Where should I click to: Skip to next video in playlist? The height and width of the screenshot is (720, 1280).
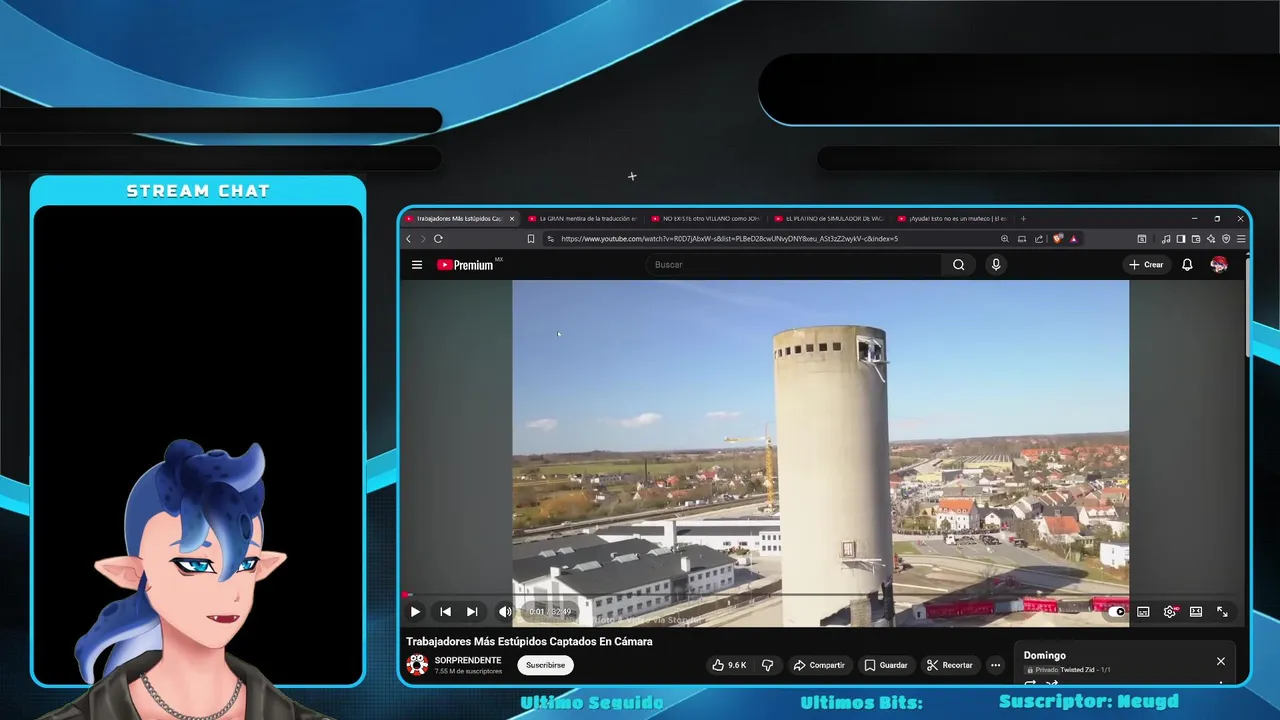(x=472, y=612)
